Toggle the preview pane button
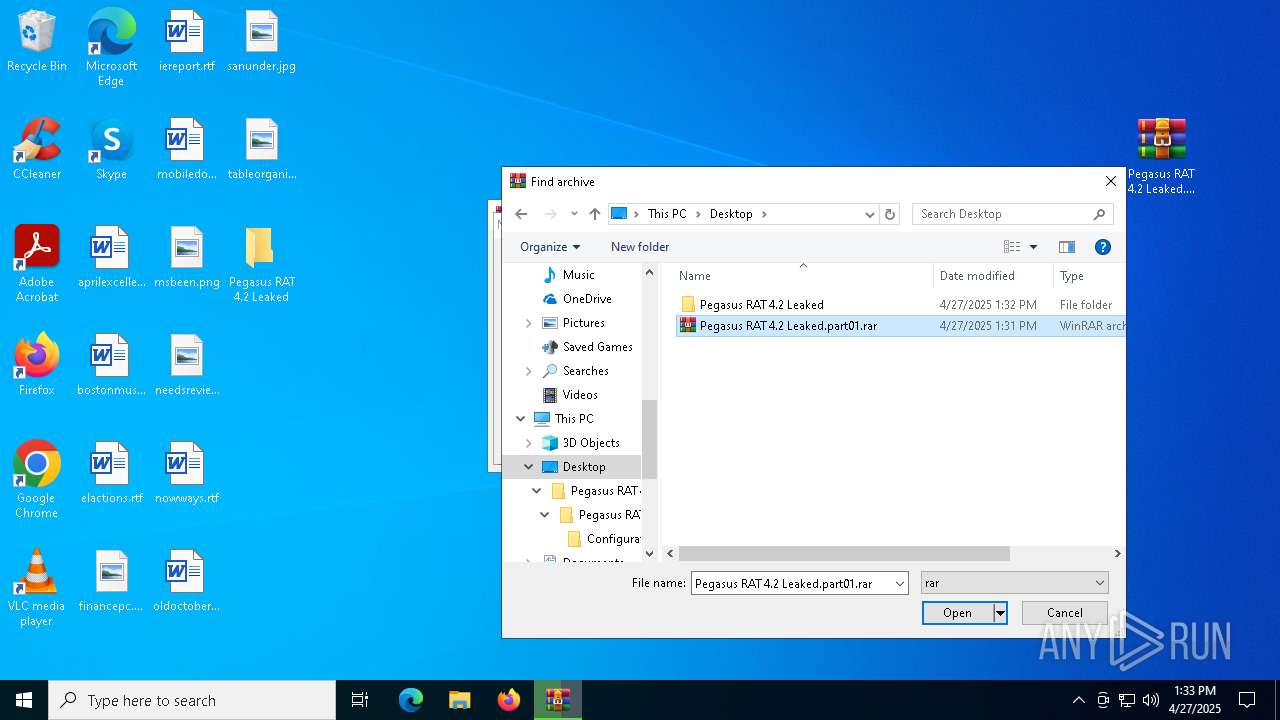The width and height of the screenshot is (1280, 720). point(1067,247)
